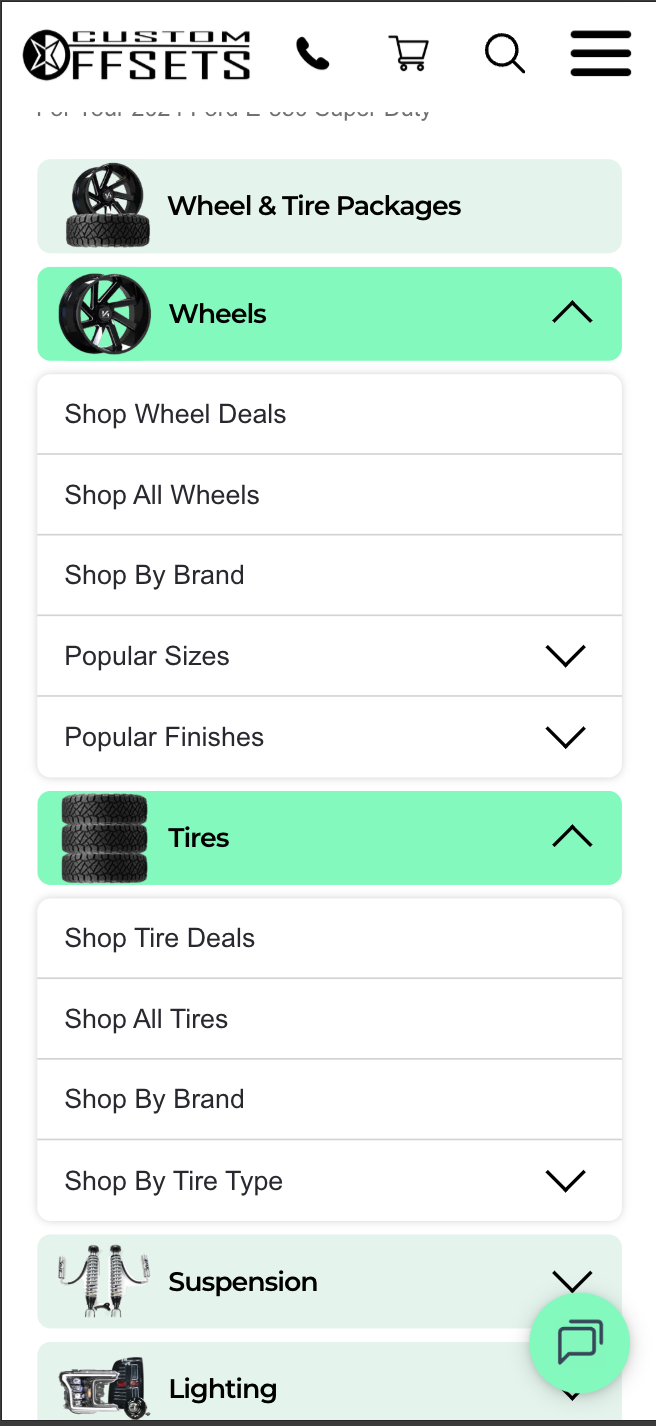
Task: Collapse the Tires category section
Action: pyautogui.click(x=571, y=835)
